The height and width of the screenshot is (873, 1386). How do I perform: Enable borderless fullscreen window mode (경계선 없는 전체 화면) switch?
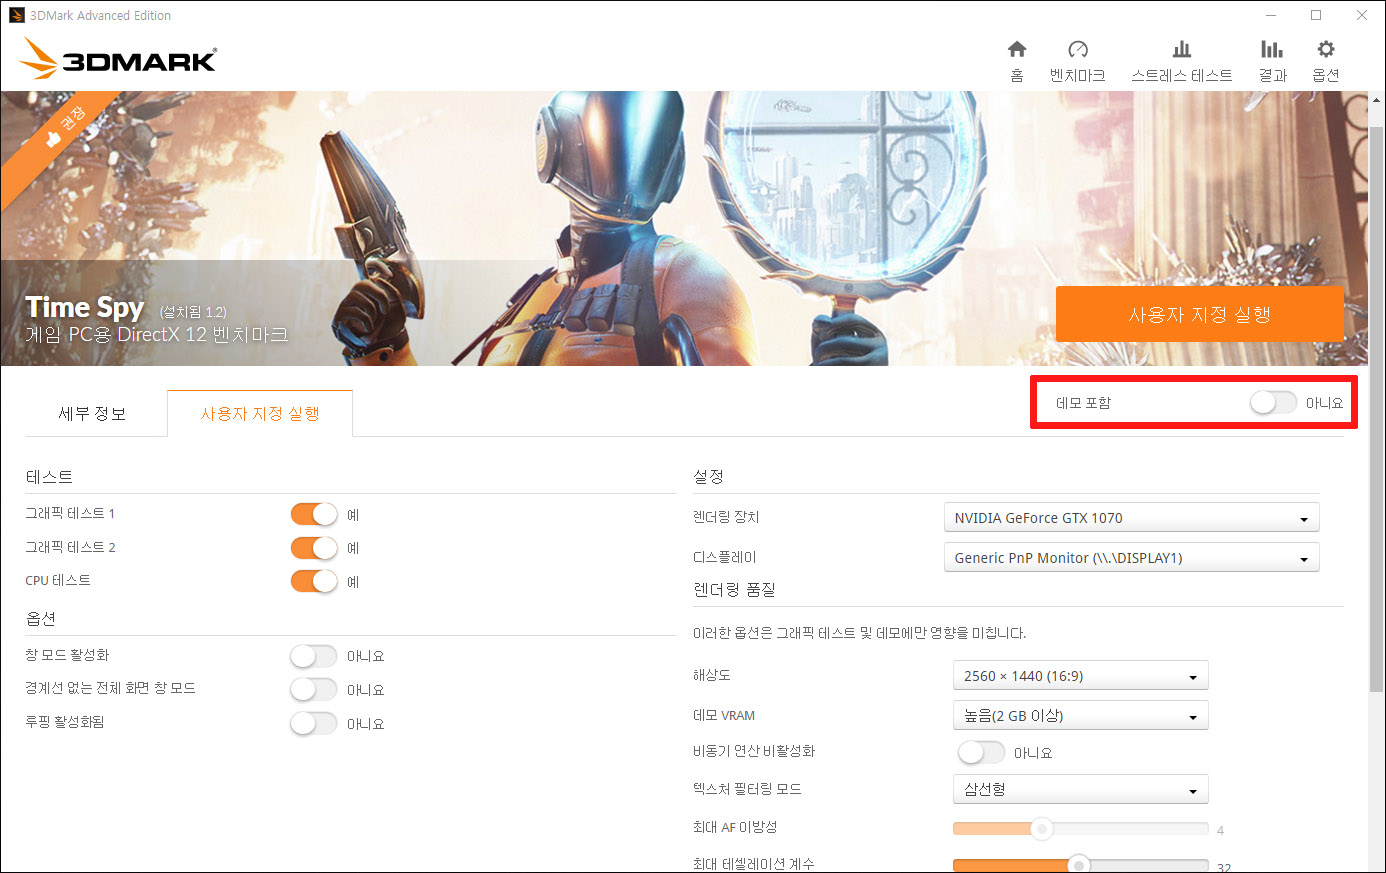[314, 689]
